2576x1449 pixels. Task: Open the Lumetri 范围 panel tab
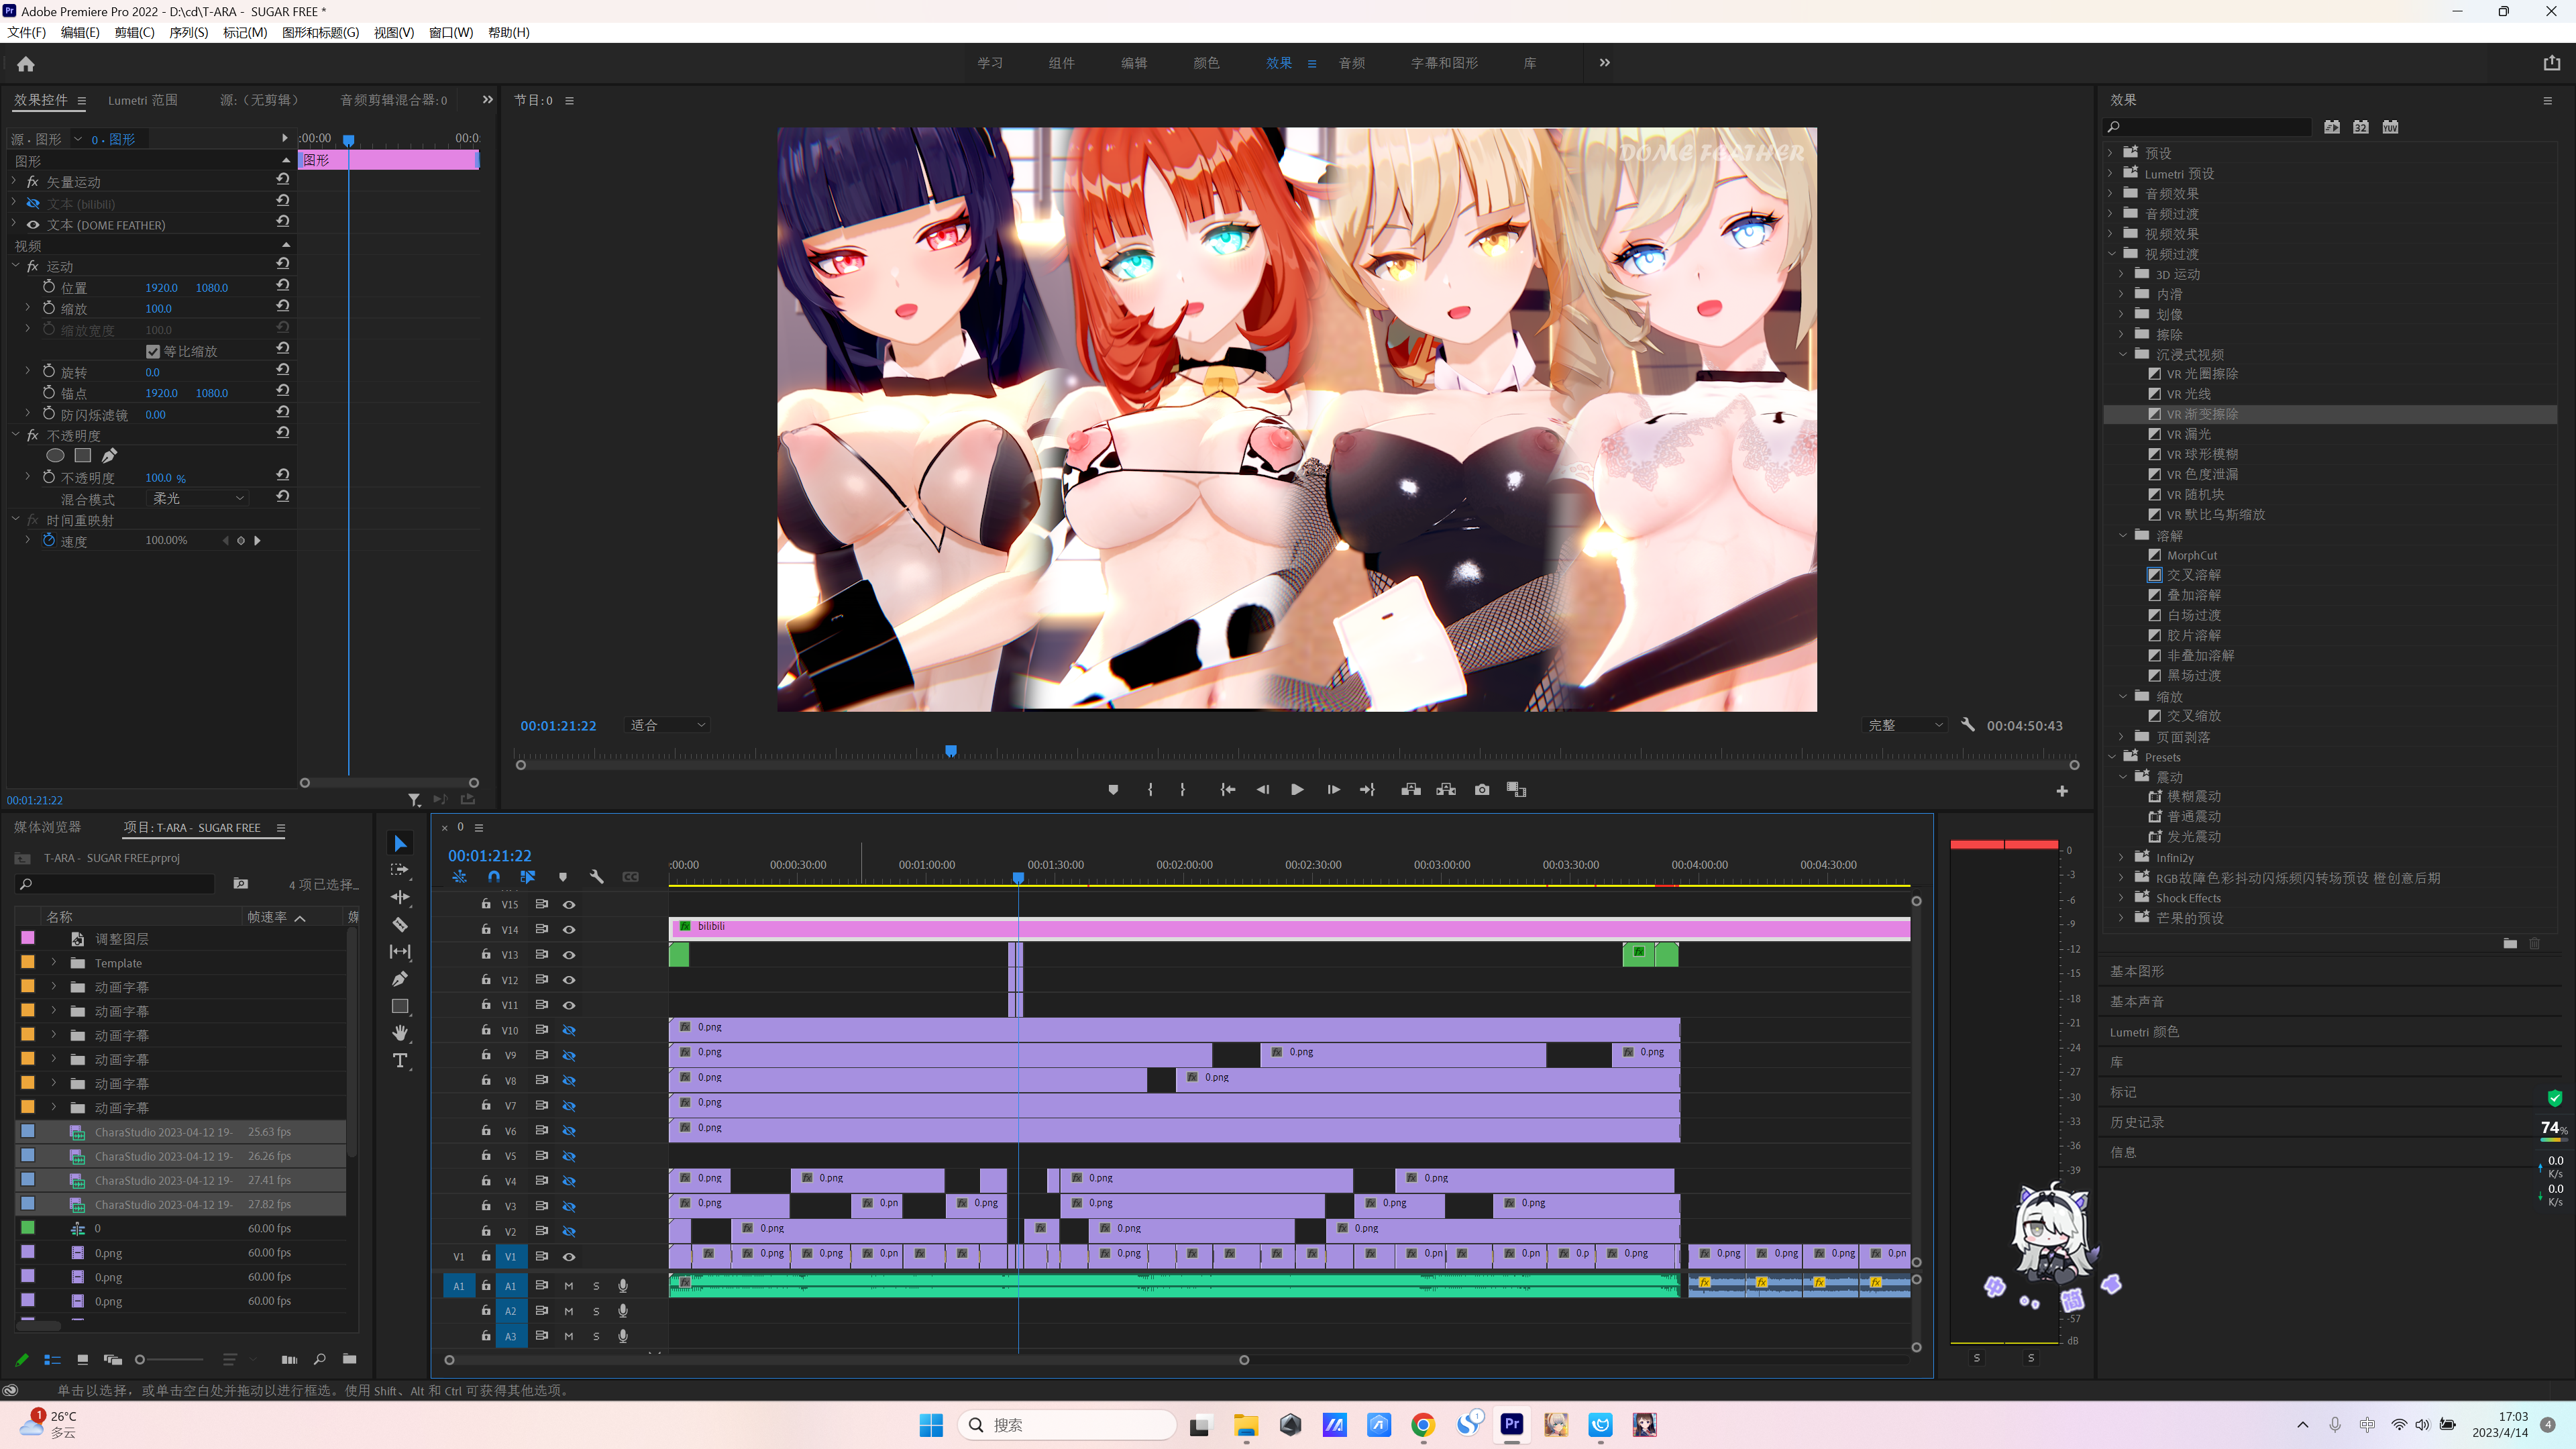143,100
